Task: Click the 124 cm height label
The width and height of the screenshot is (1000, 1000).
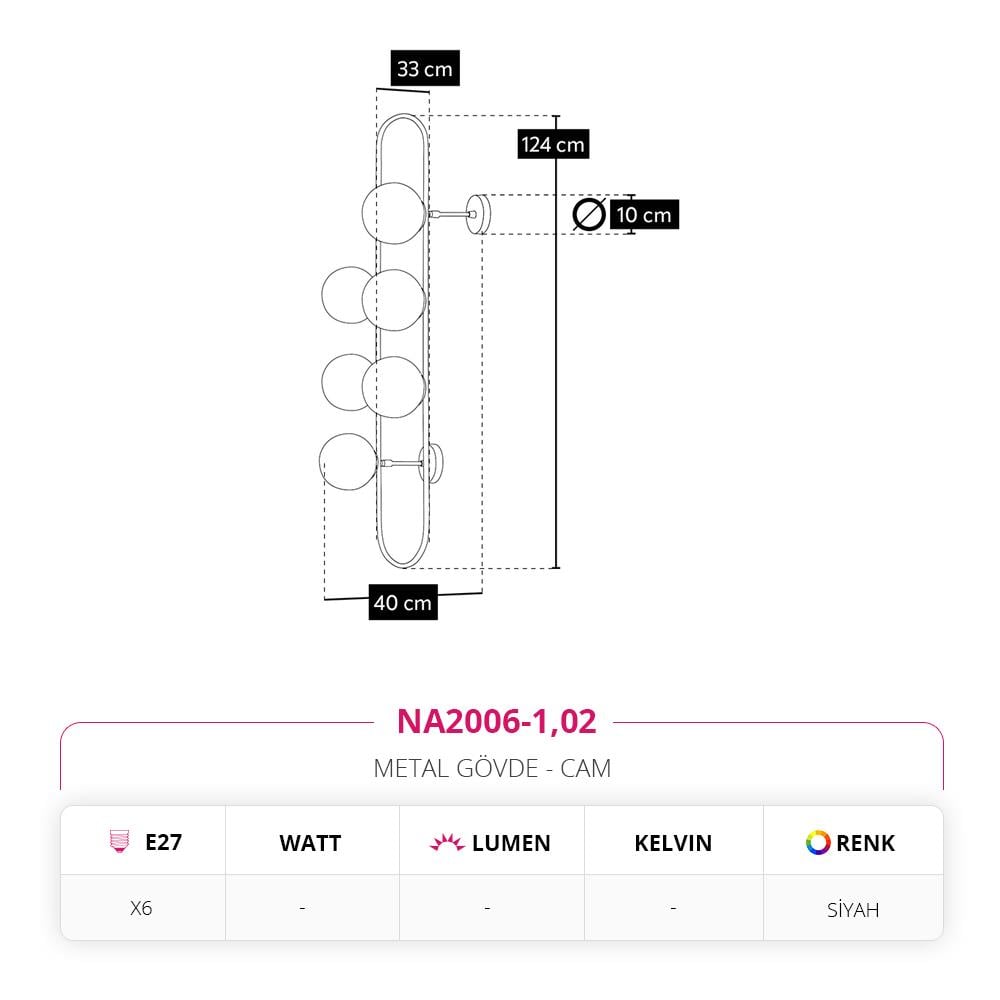Action: pos(553,144)
